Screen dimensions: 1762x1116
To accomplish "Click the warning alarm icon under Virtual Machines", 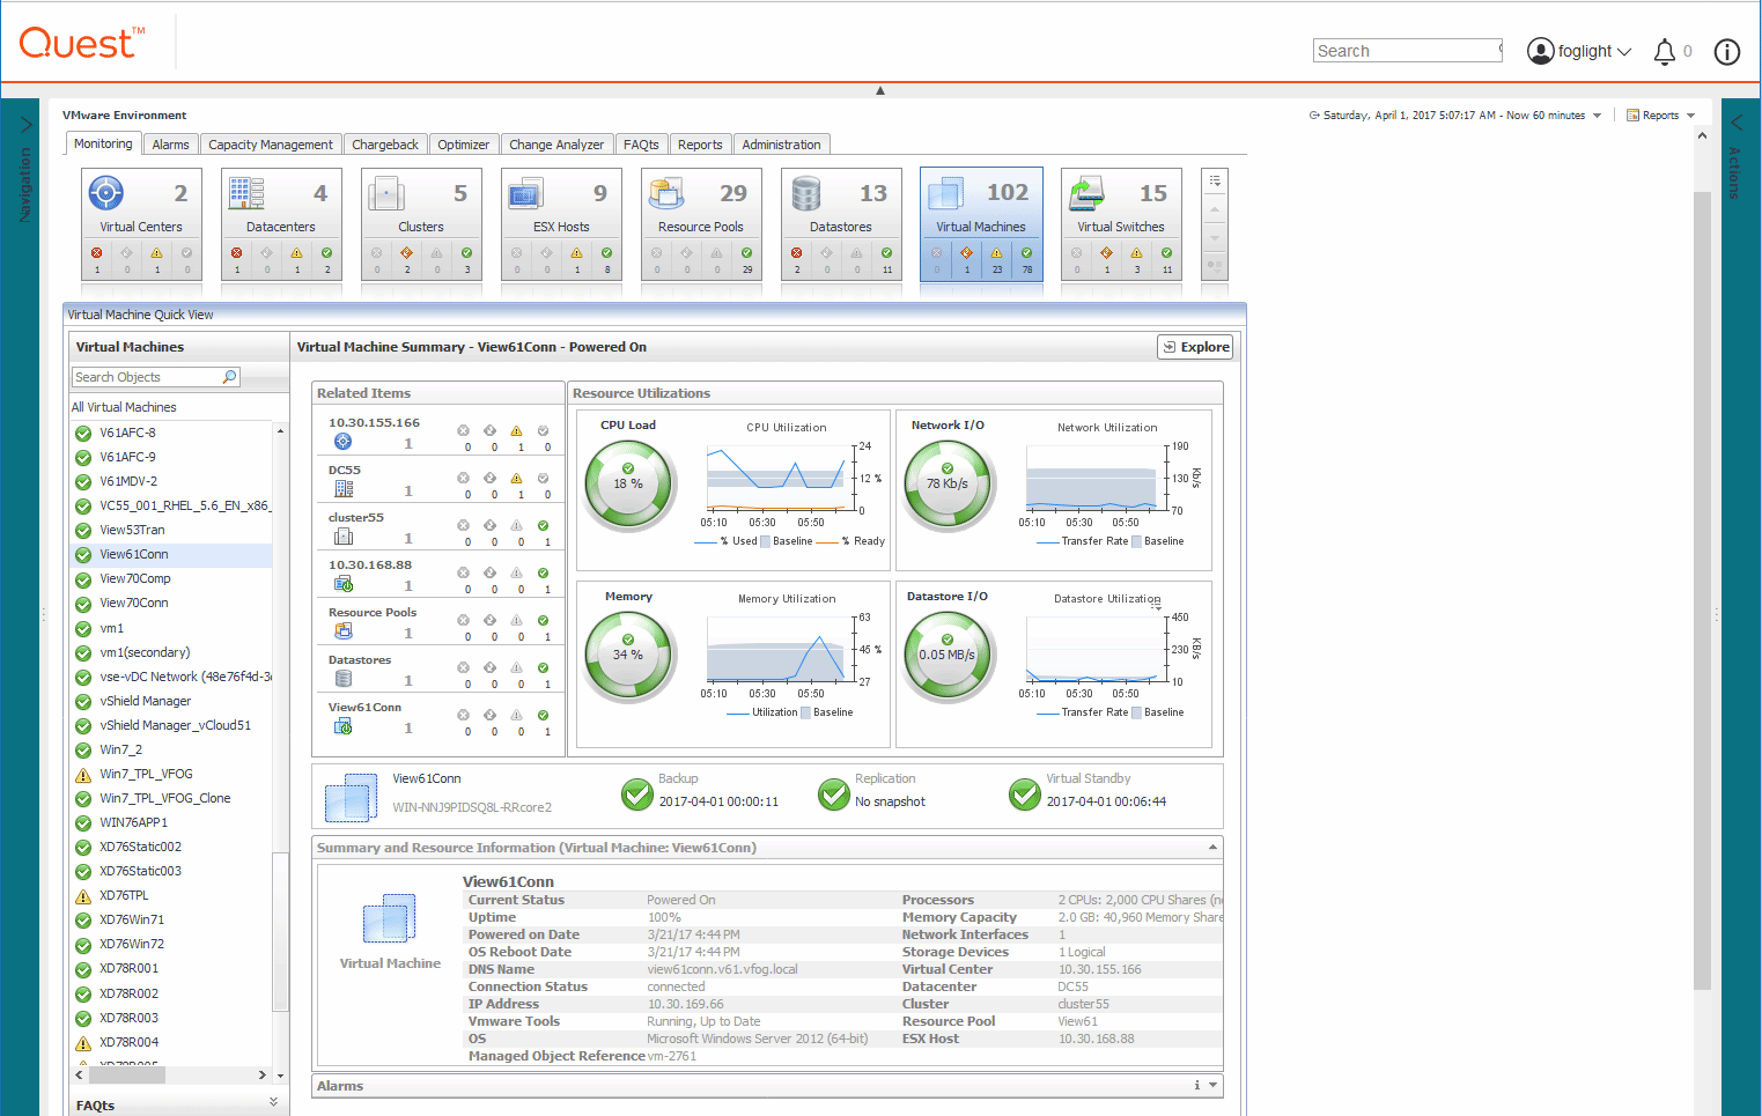I will pyautogui.click(x=996, y=253).
